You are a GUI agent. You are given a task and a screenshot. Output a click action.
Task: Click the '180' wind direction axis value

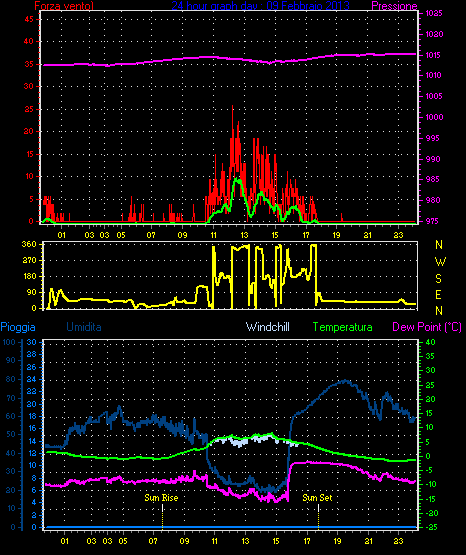pyautogui.click(x=29, y=276)
